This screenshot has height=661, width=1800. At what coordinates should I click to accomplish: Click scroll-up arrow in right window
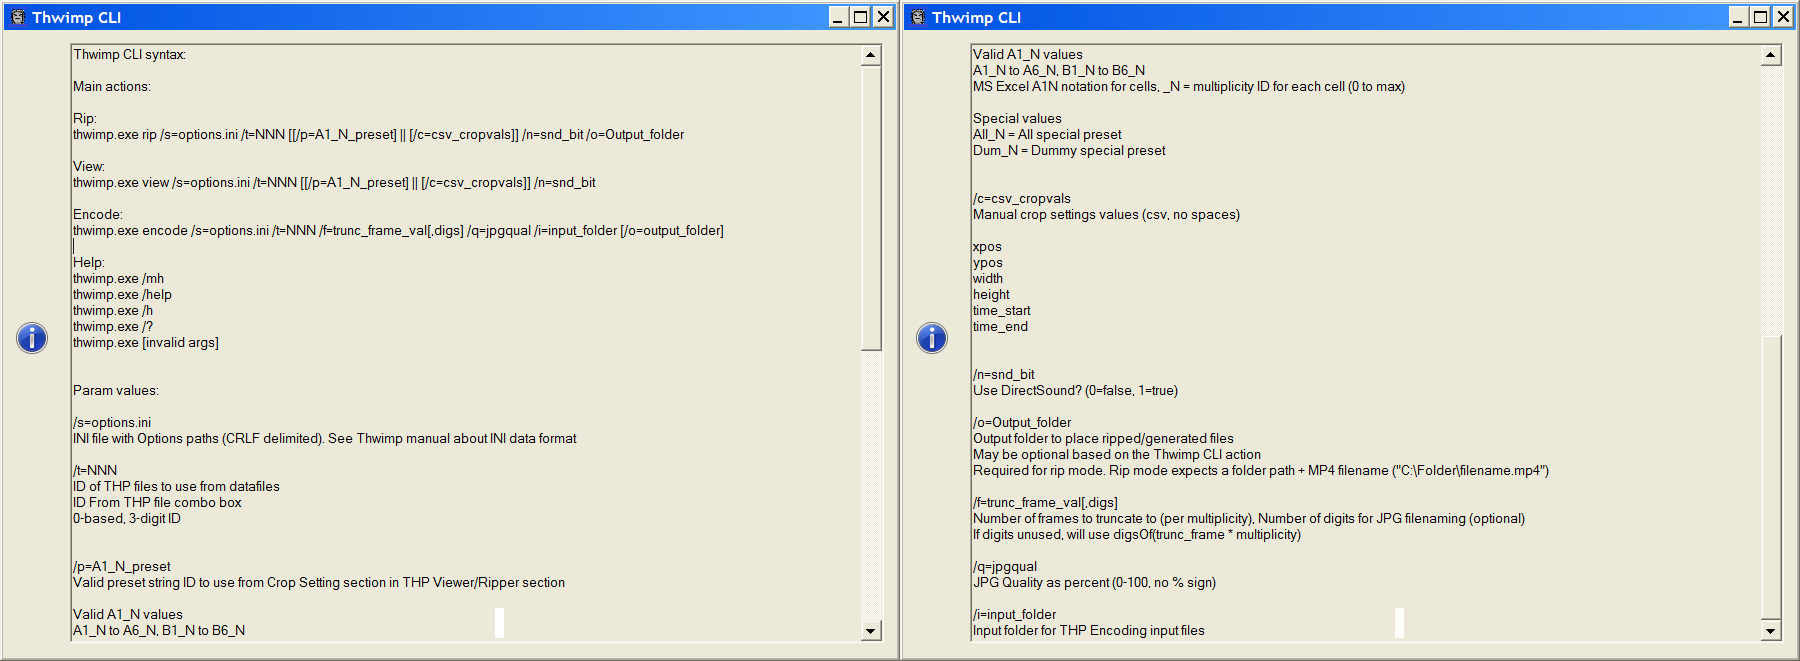[x=1771, y=56]
